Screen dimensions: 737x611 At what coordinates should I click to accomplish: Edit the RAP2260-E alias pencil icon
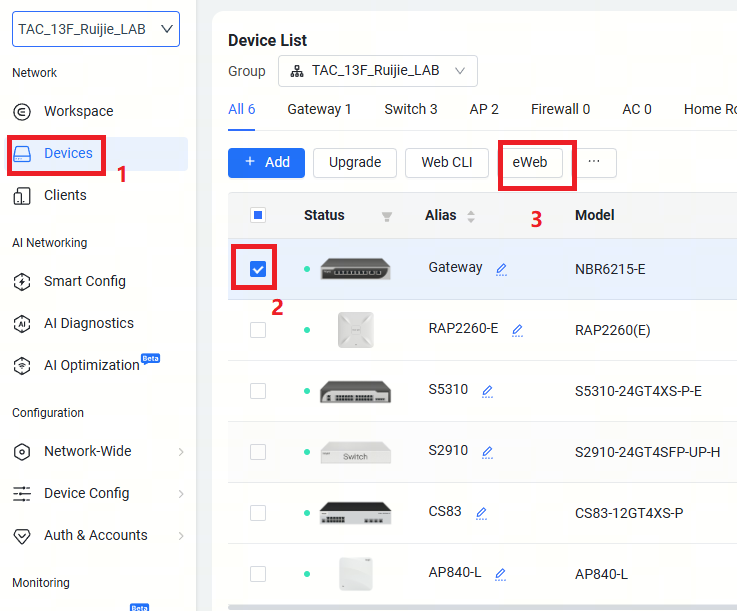pos(517,330)
